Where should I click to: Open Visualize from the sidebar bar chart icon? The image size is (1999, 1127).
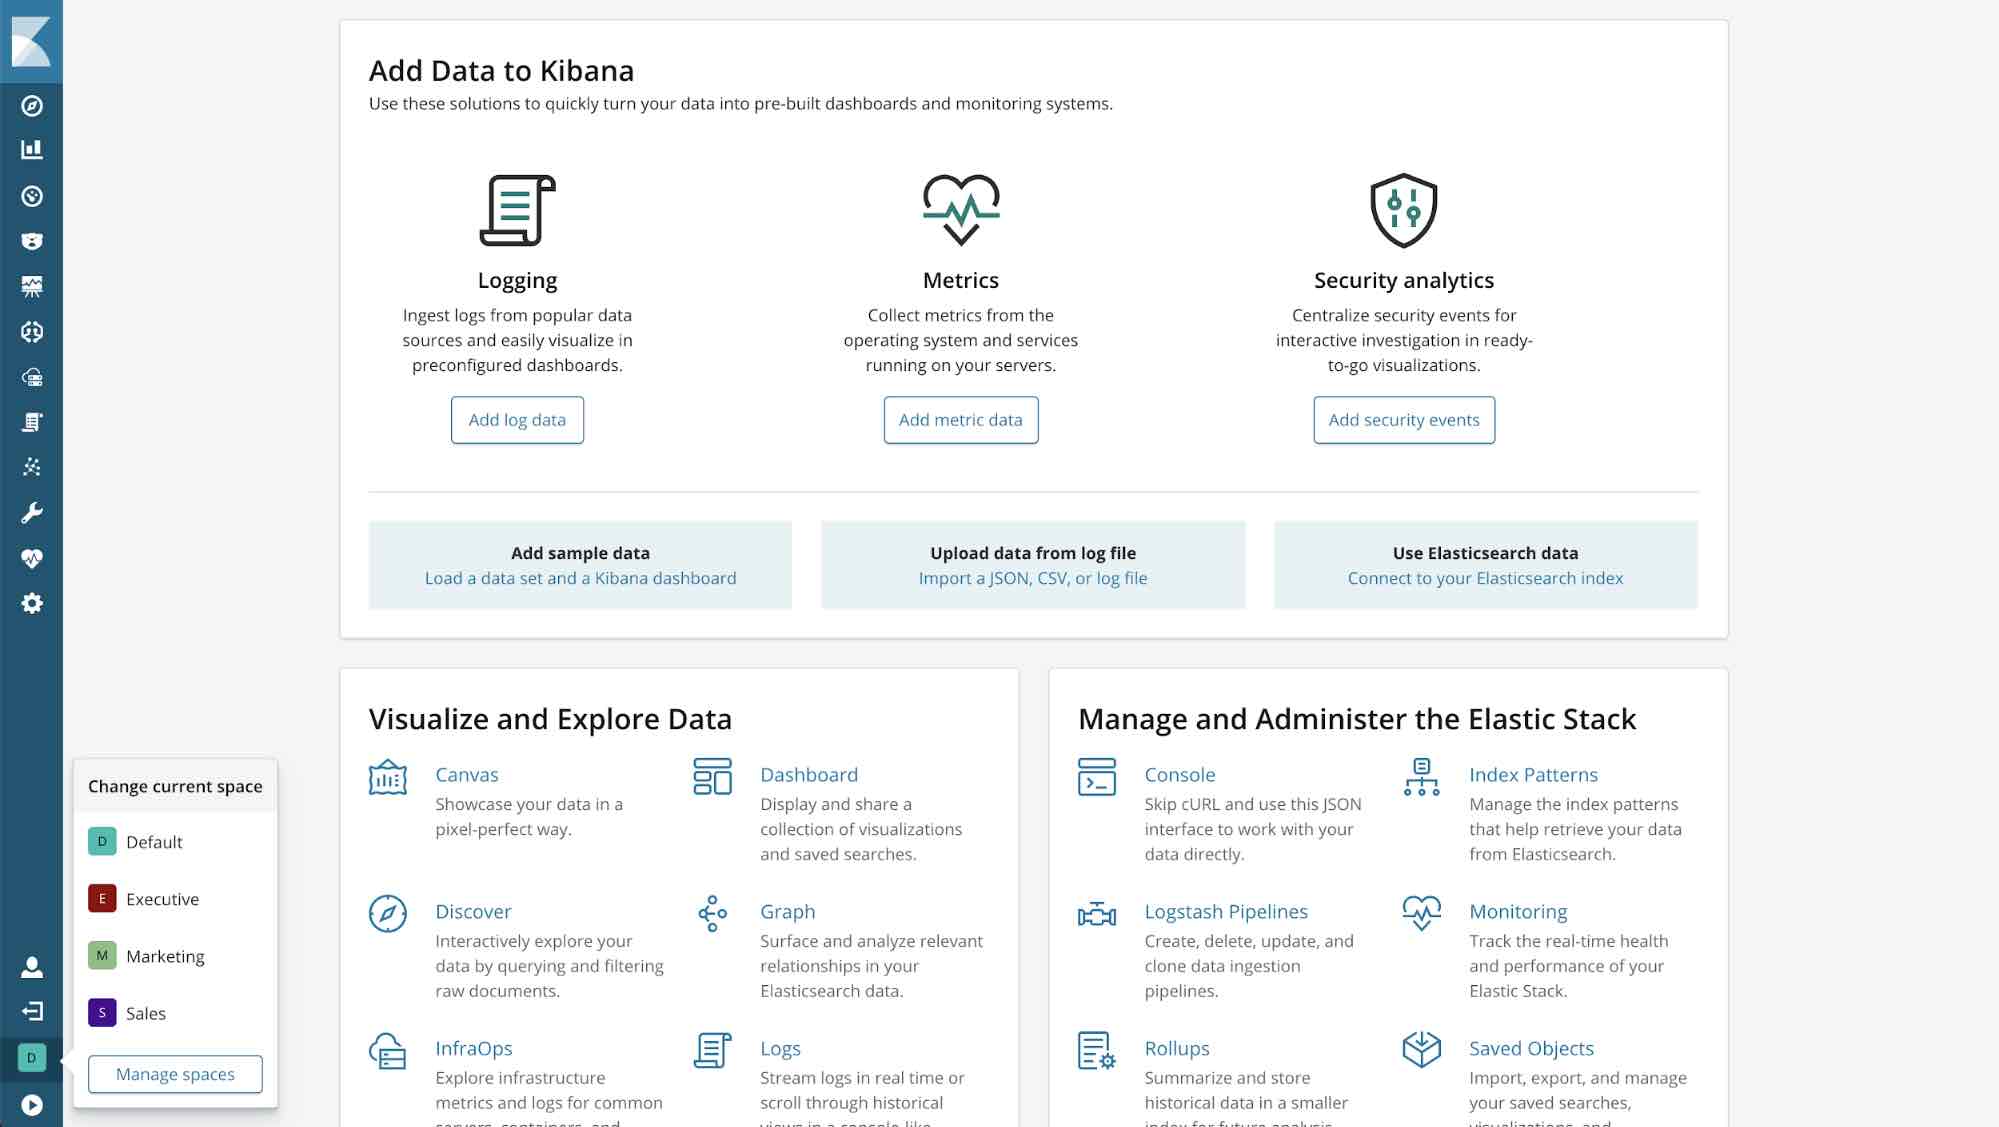[x=32, y=150]
